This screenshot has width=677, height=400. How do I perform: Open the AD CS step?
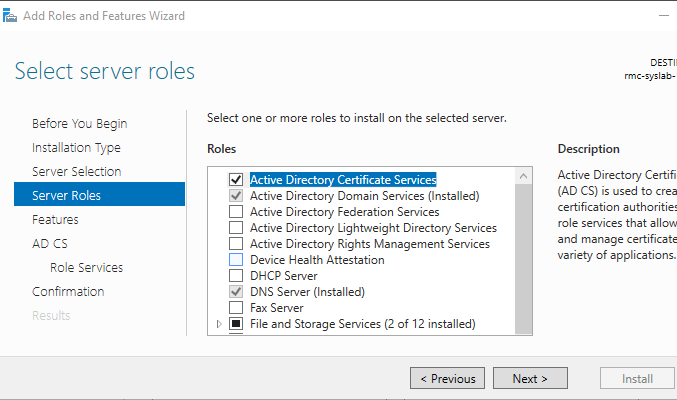(50, 244)
